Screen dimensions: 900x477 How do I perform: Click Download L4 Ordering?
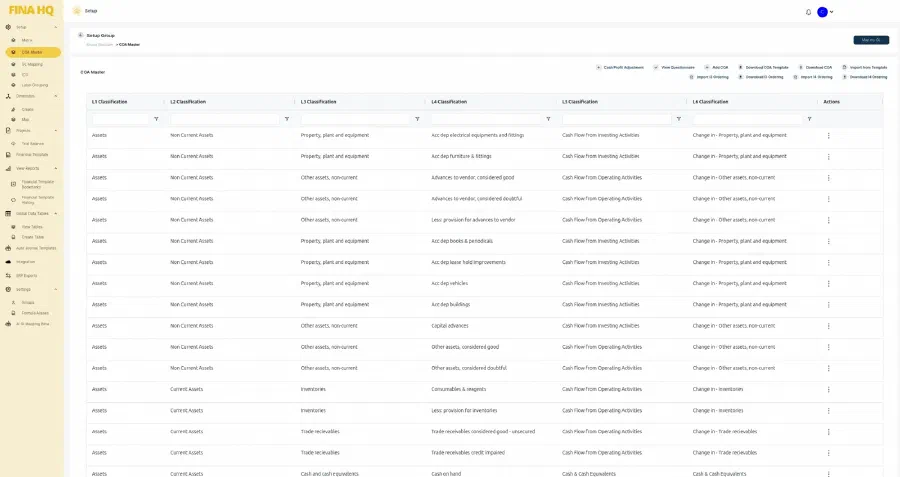click(864, 77)
